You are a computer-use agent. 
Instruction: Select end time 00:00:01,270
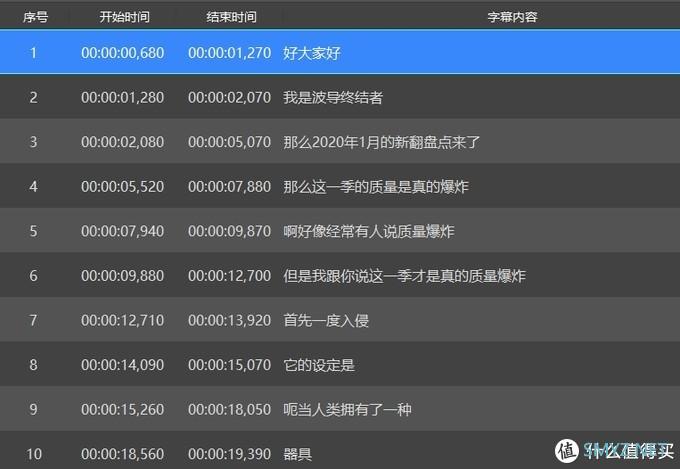pos(229,53)
